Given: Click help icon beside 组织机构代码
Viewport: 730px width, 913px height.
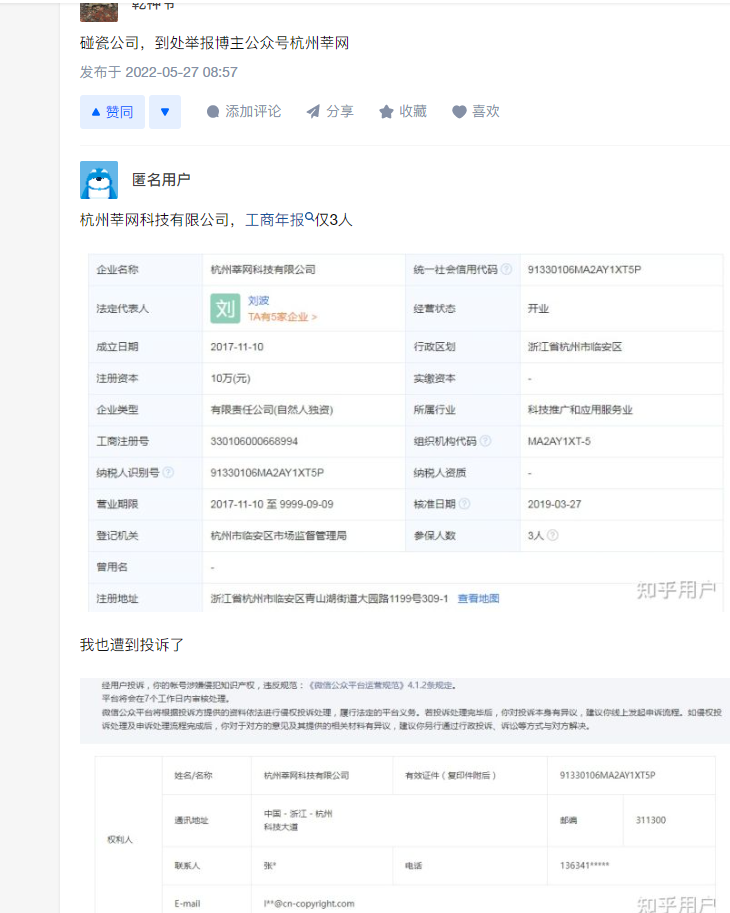Looking at the screenshot, I should click(485, 441).
